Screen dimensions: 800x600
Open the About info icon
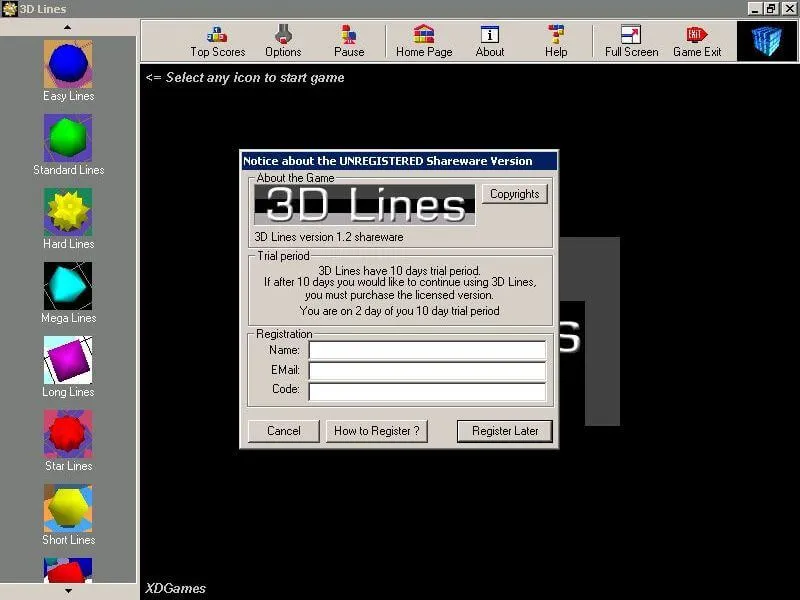coord(490,41)
